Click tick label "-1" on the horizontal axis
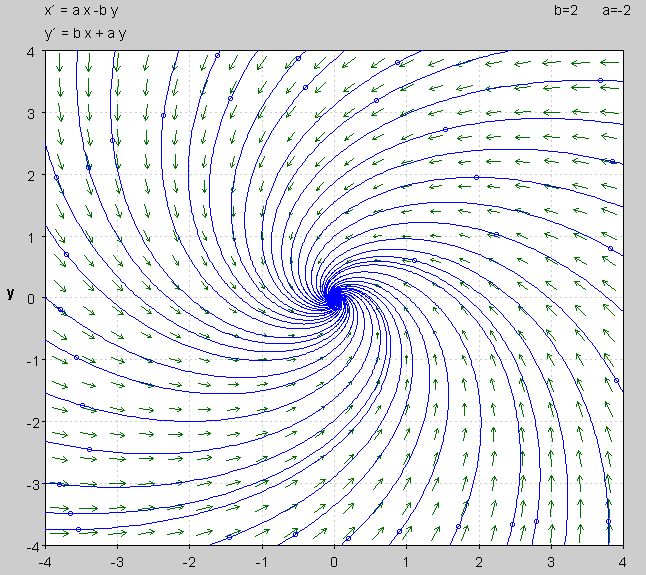This screenshot has width=646, height=575. click(262, 562)
